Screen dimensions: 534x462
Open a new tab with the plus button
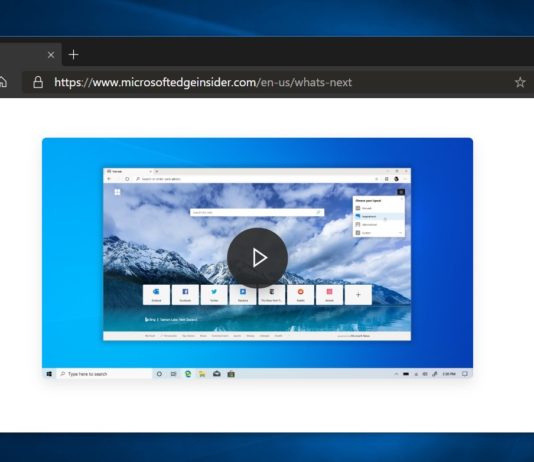click(x=73, y=54)
